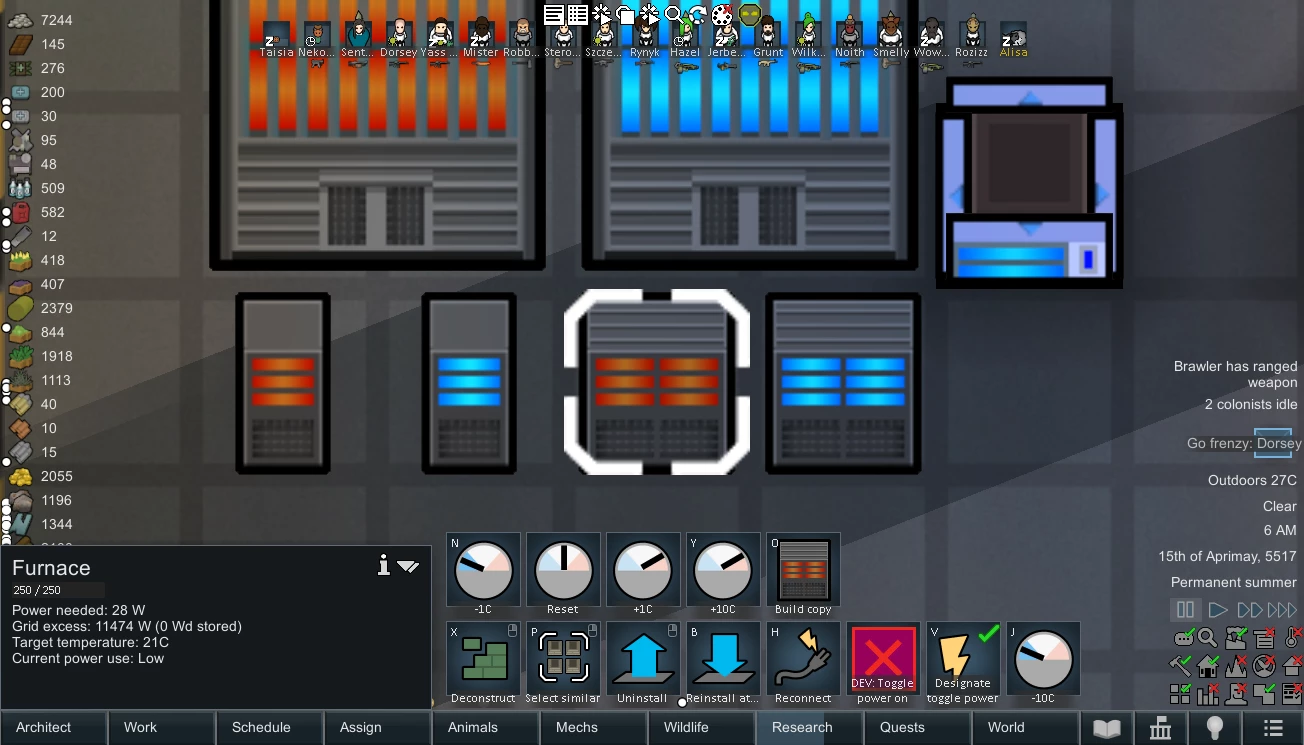The height and width of the screenshot is (745, 1304).
Task: Click the Reset temperature gauge
Action: (563, 569)
